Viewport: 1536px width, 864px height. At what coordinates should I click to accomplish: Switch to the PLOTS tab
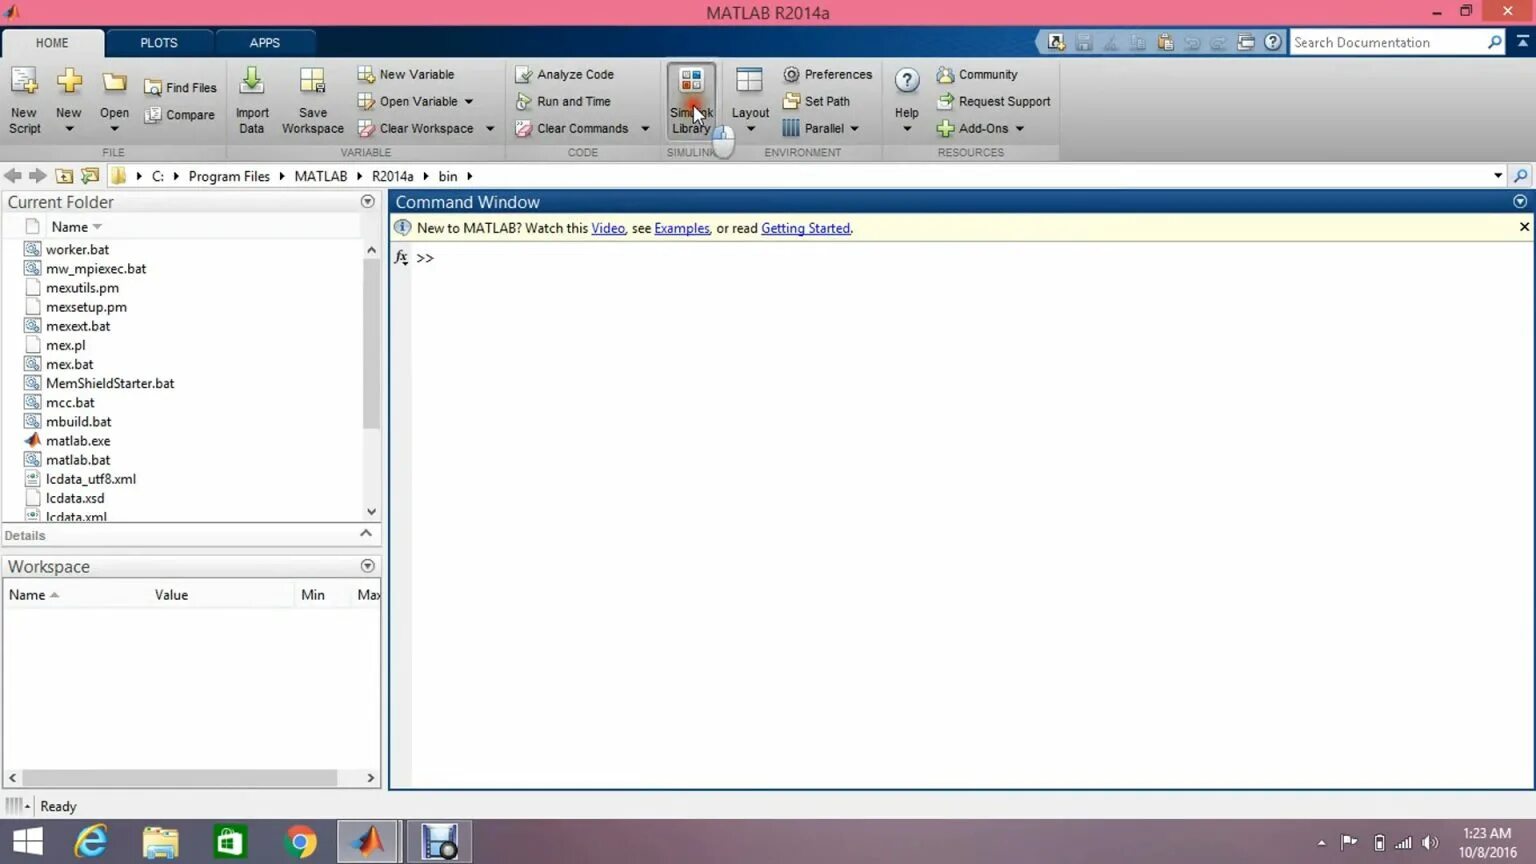158,43
